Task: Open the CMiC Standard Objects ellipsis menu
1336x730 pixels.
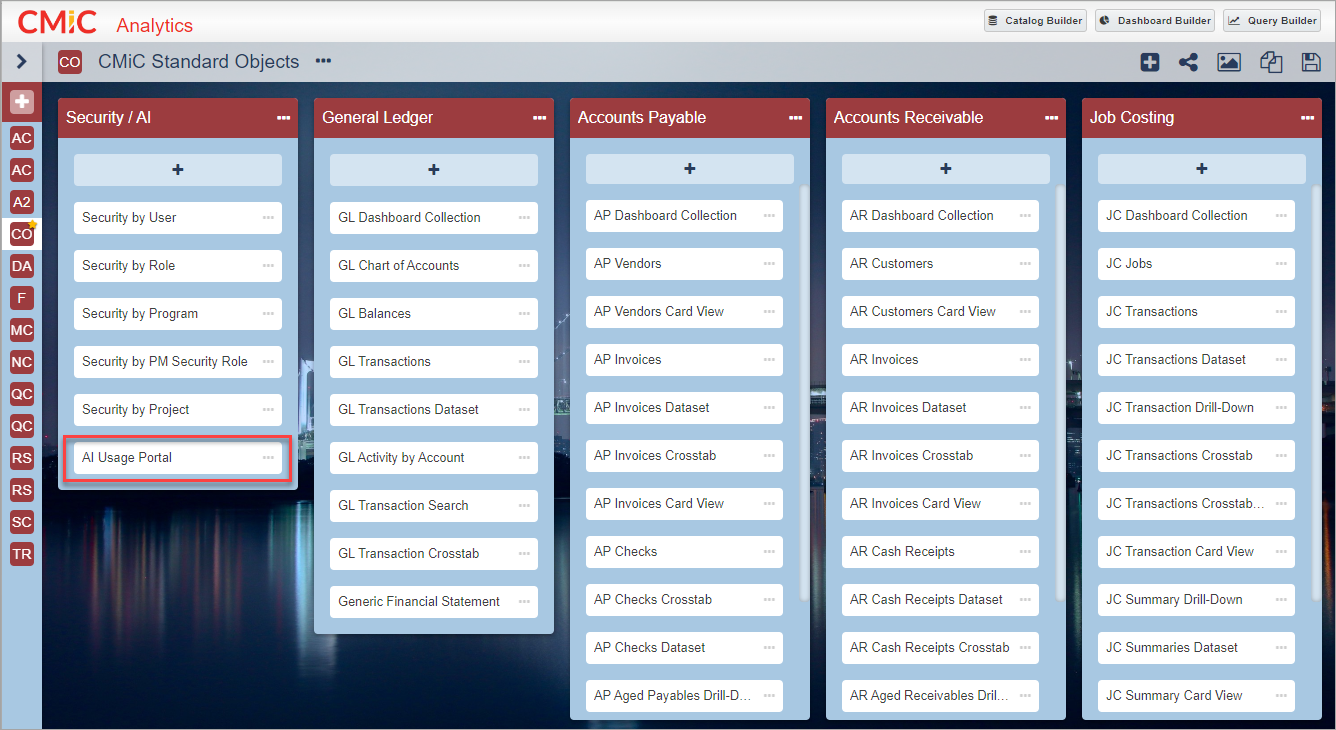Action: pos(323,61)
